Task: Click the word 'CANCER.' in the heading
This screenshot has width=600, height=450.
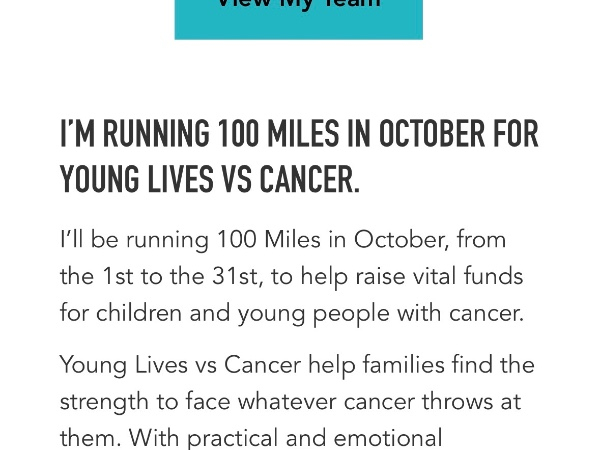Action: 310,179
